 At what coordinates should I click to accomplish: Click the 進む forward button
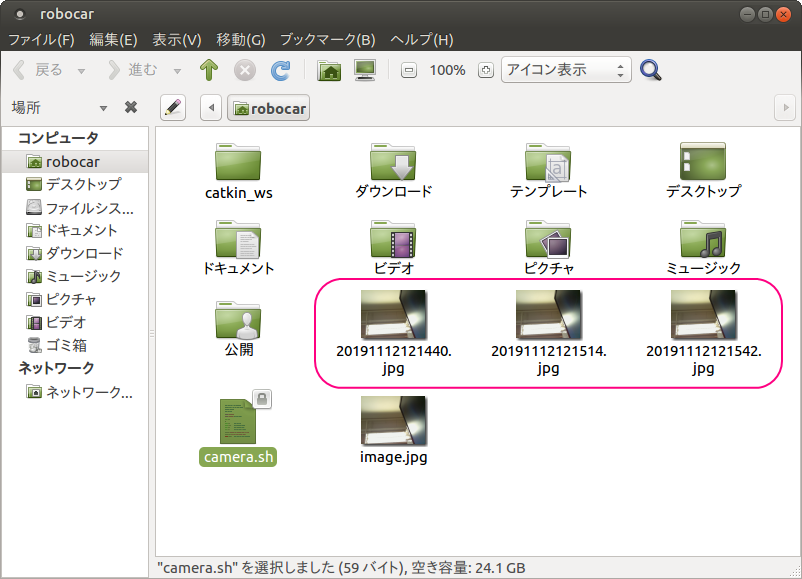click(x=132, y=70)
